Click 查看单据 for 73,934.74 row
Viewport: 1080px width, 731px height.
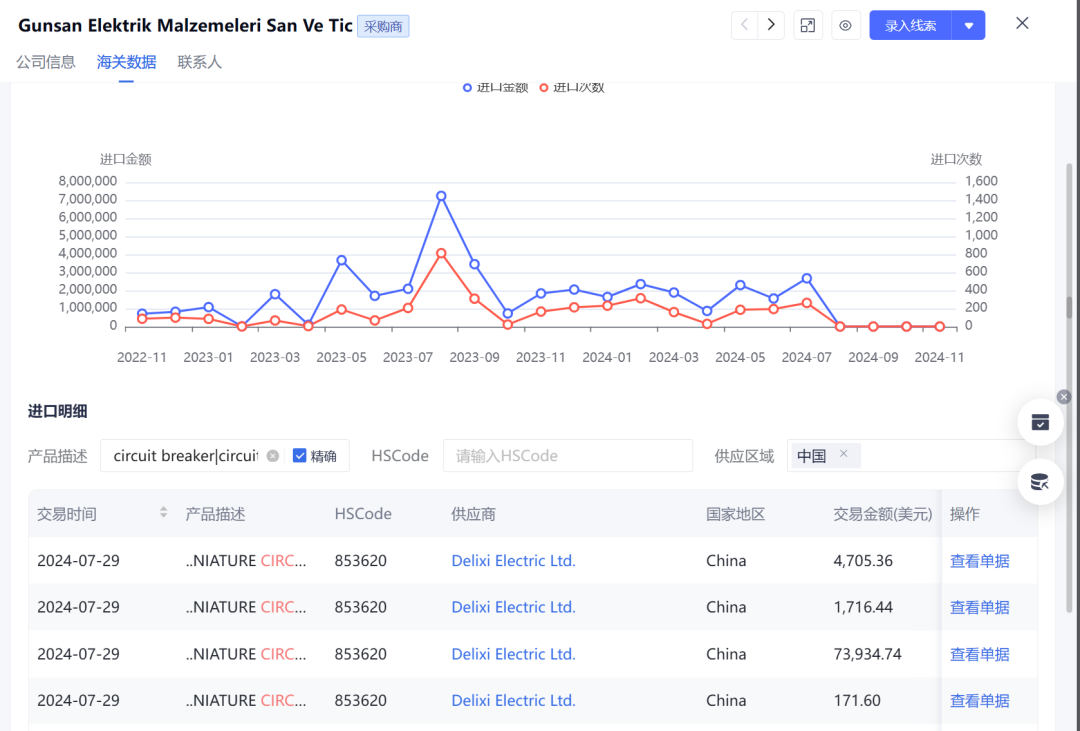(x=979, y=654)
